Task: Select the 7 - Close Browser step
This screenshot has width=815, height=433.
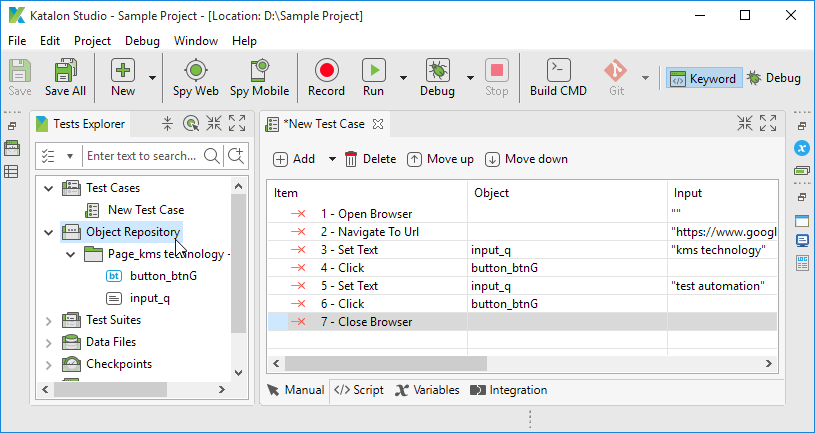Action: click(366, 322)
